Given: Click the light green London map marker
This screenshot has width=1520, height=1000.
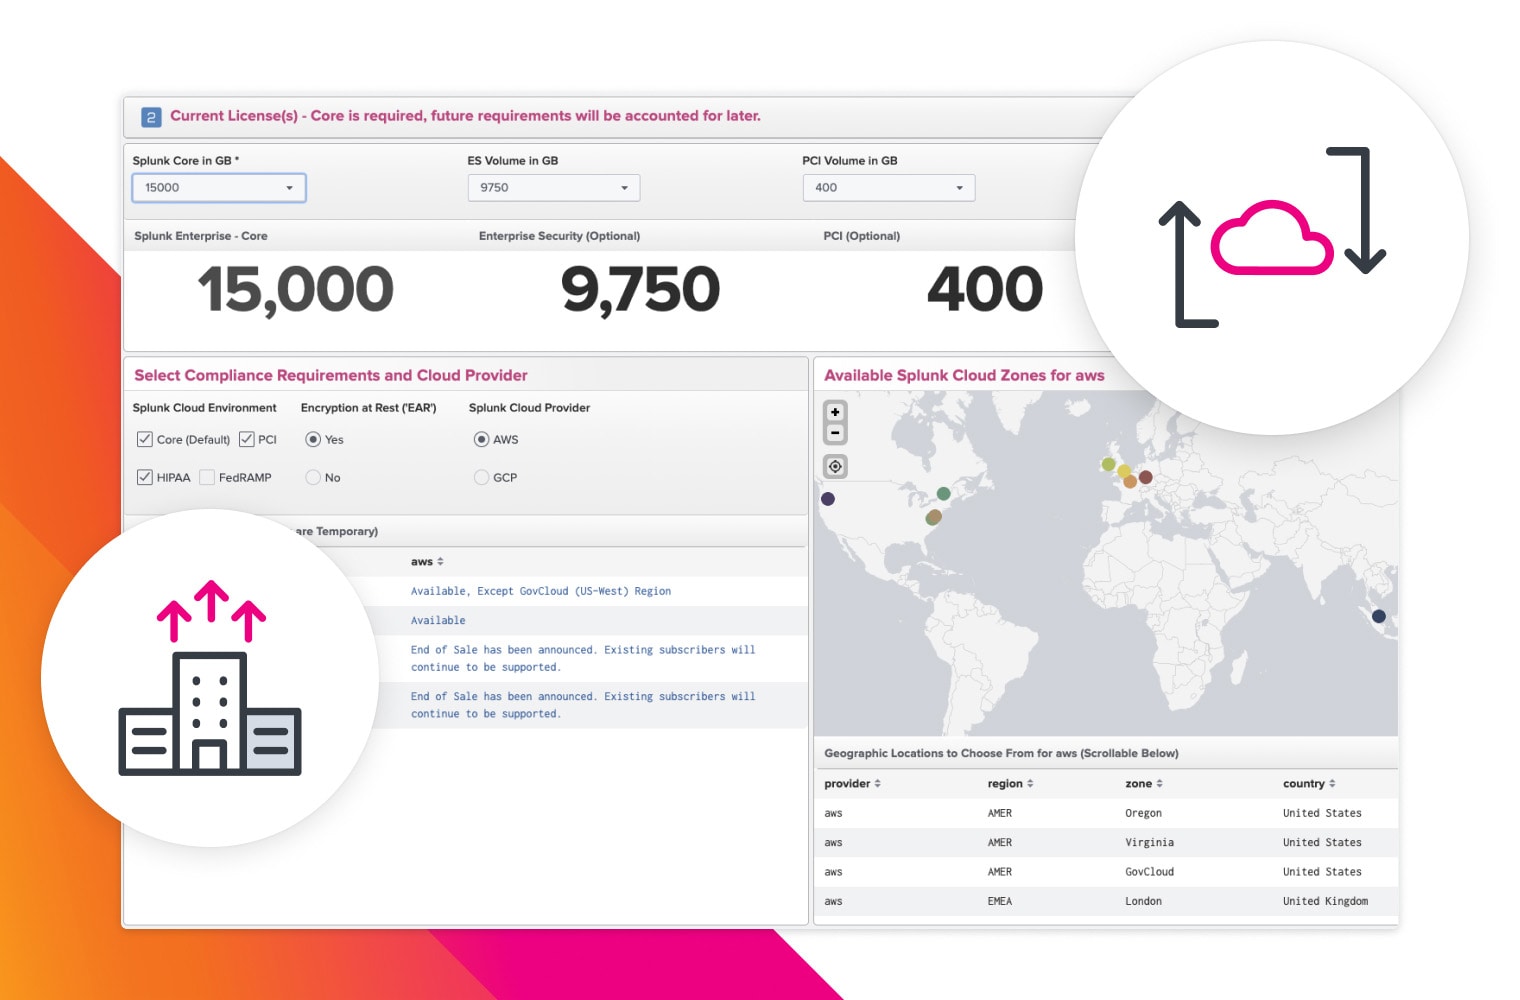Looking at the screenshot, I should click(1108, 464).
